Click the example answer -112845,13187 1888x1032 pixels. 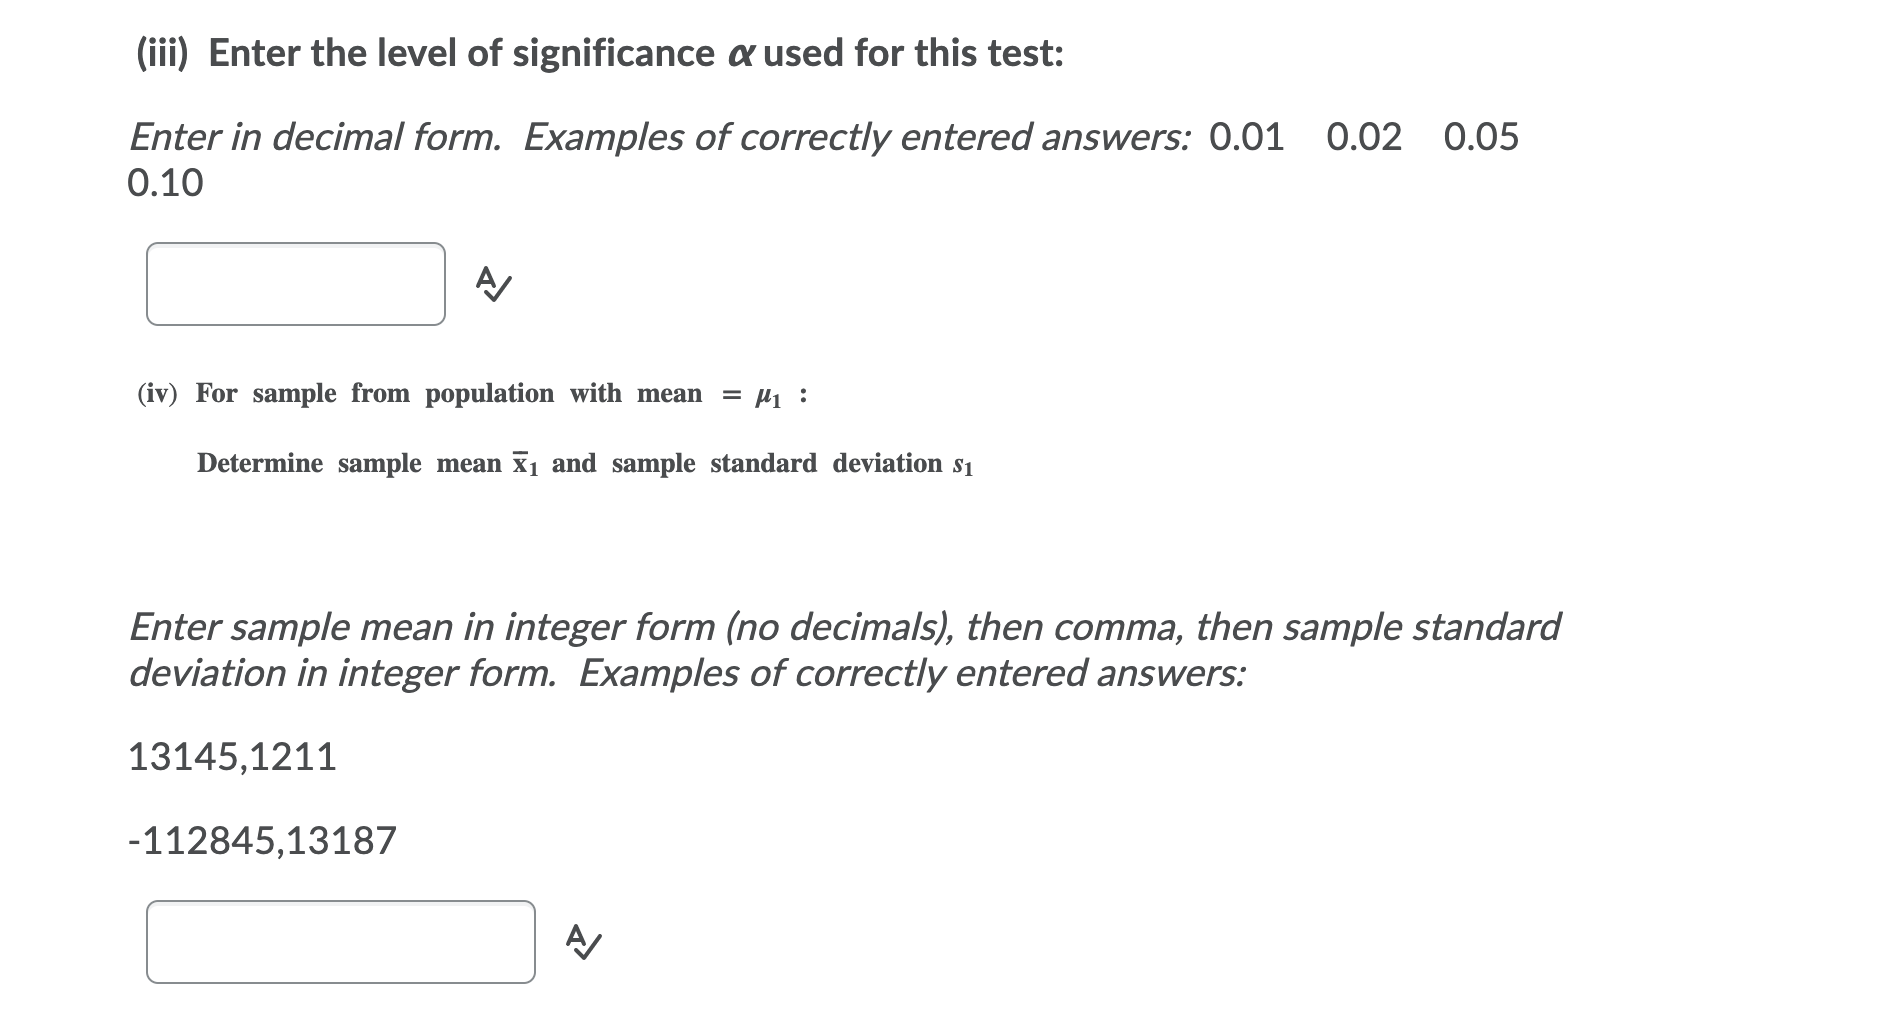[262, 841]
